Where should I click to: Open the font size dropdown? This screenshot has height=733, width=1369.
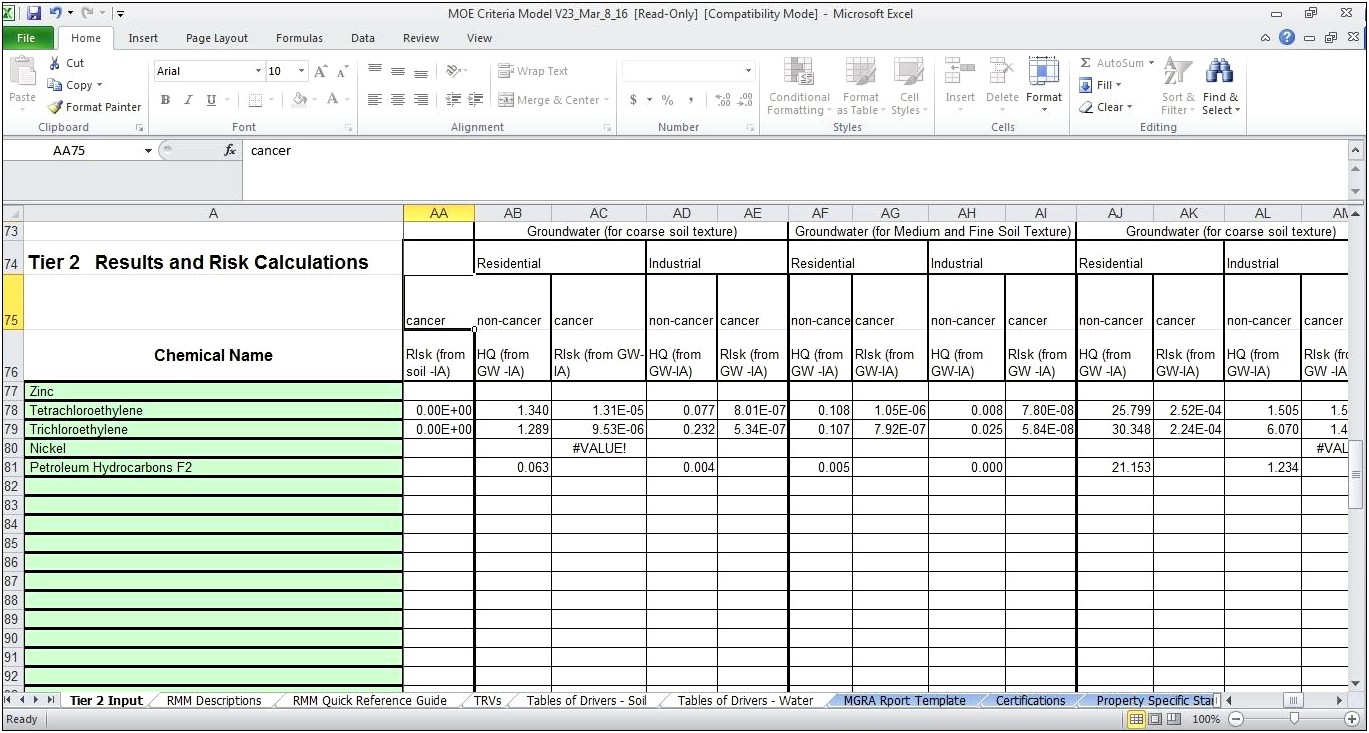point(302,71)
